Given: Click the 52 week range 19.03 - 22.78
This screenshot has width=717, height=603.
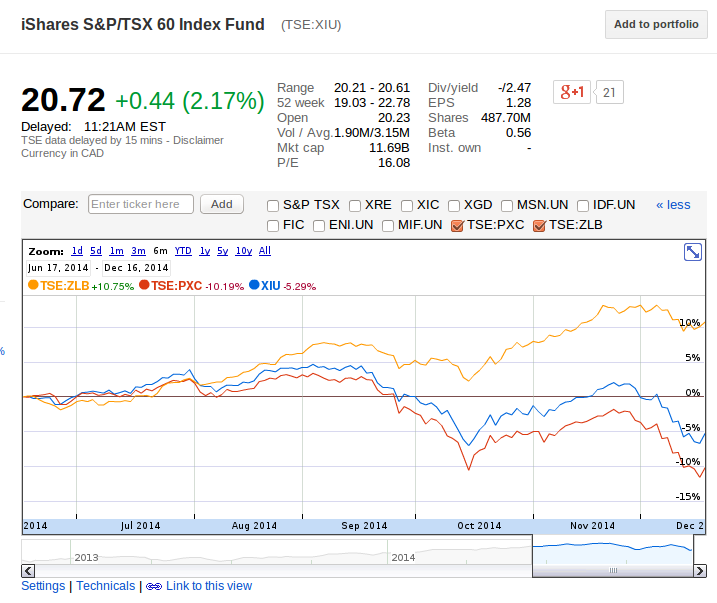Looking at the screenshot, I should pos(372,102).
